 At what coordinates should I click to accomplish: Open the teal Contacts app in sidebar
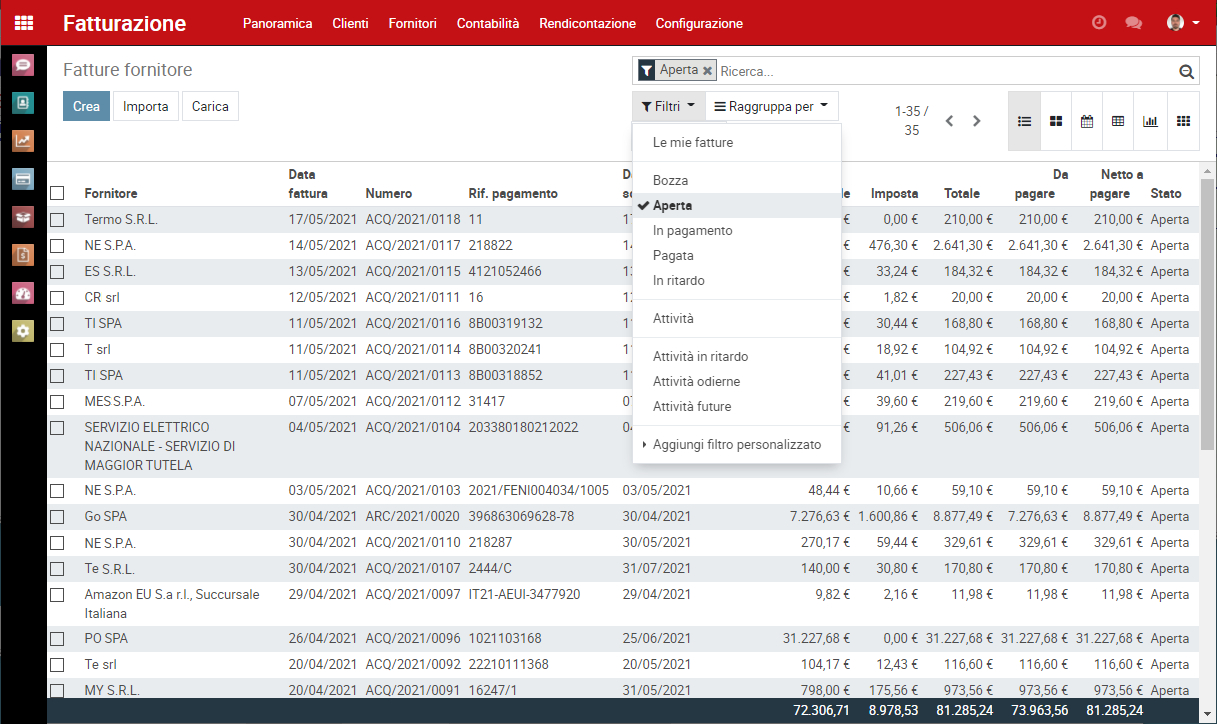pyautogui.click(x=23, y=103)
